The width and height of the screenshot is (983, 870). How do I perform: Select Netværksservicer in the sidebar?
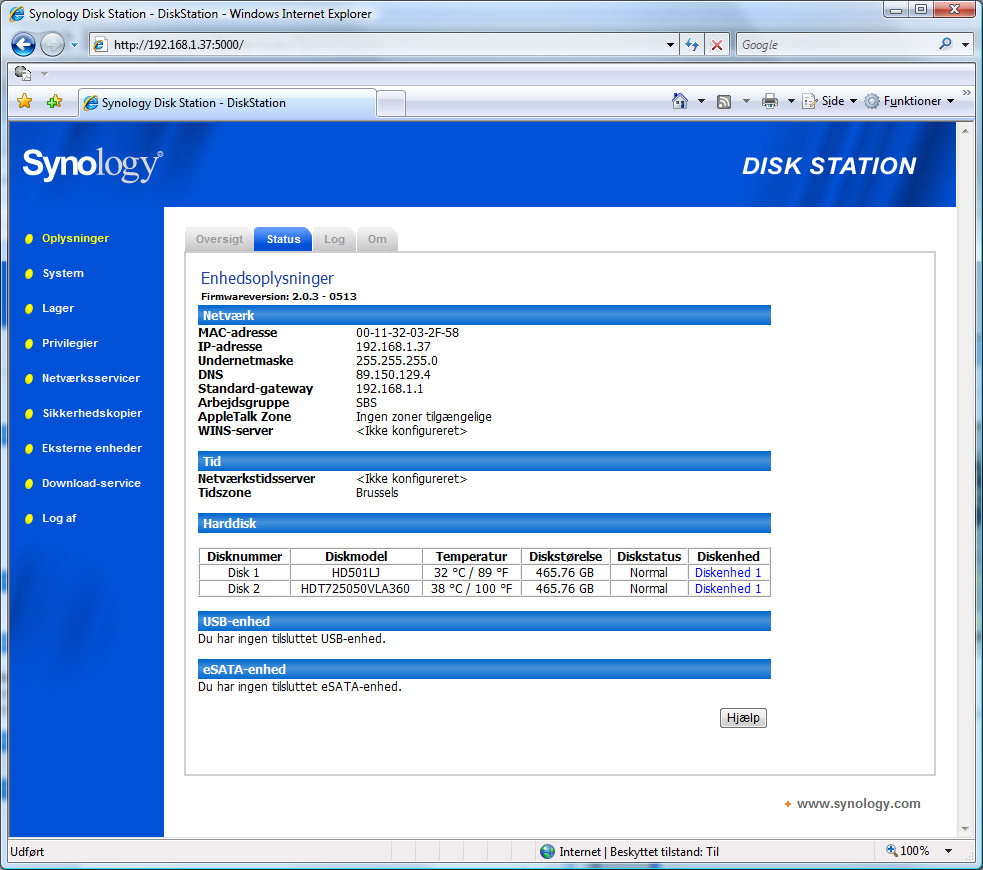91,378
